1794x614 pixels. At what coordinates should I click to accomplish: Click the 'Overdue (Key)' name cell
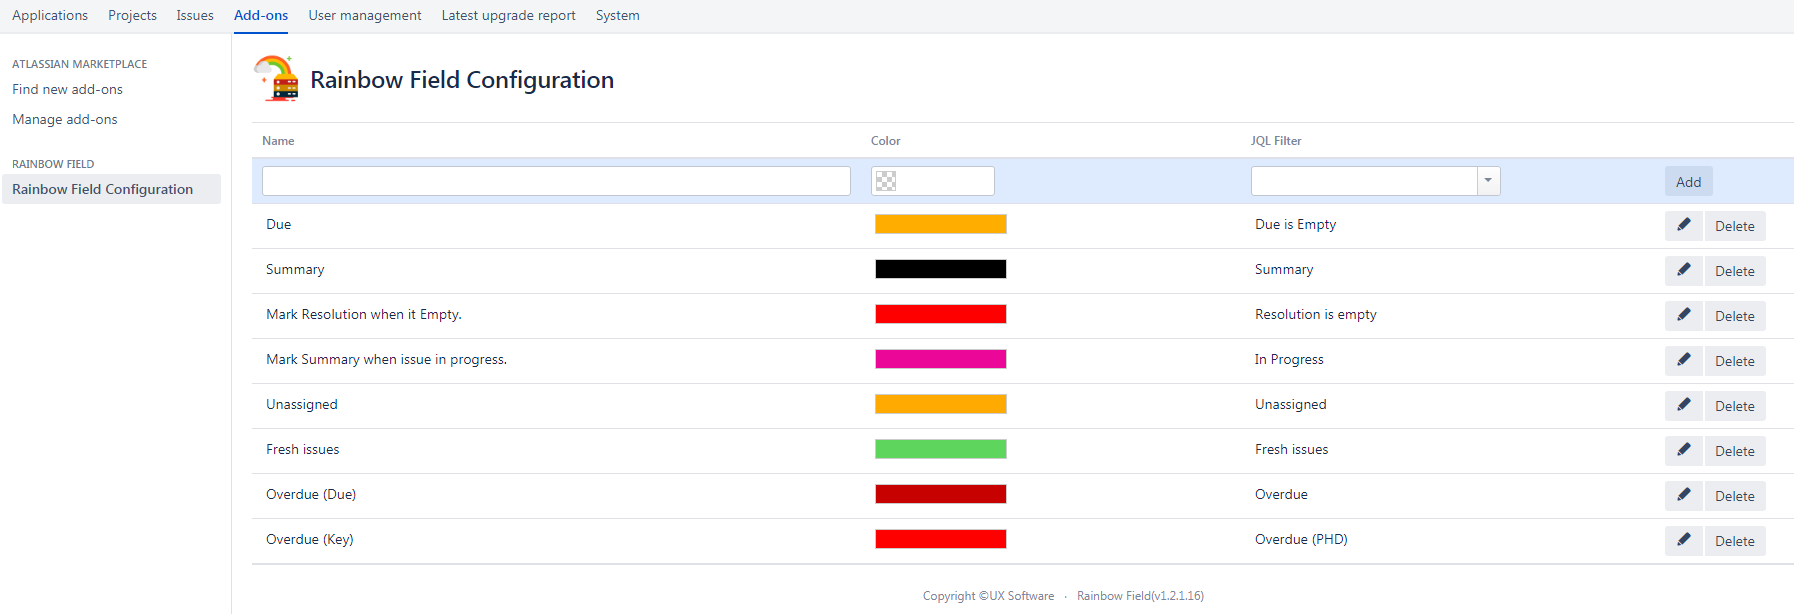pos(310,539)
